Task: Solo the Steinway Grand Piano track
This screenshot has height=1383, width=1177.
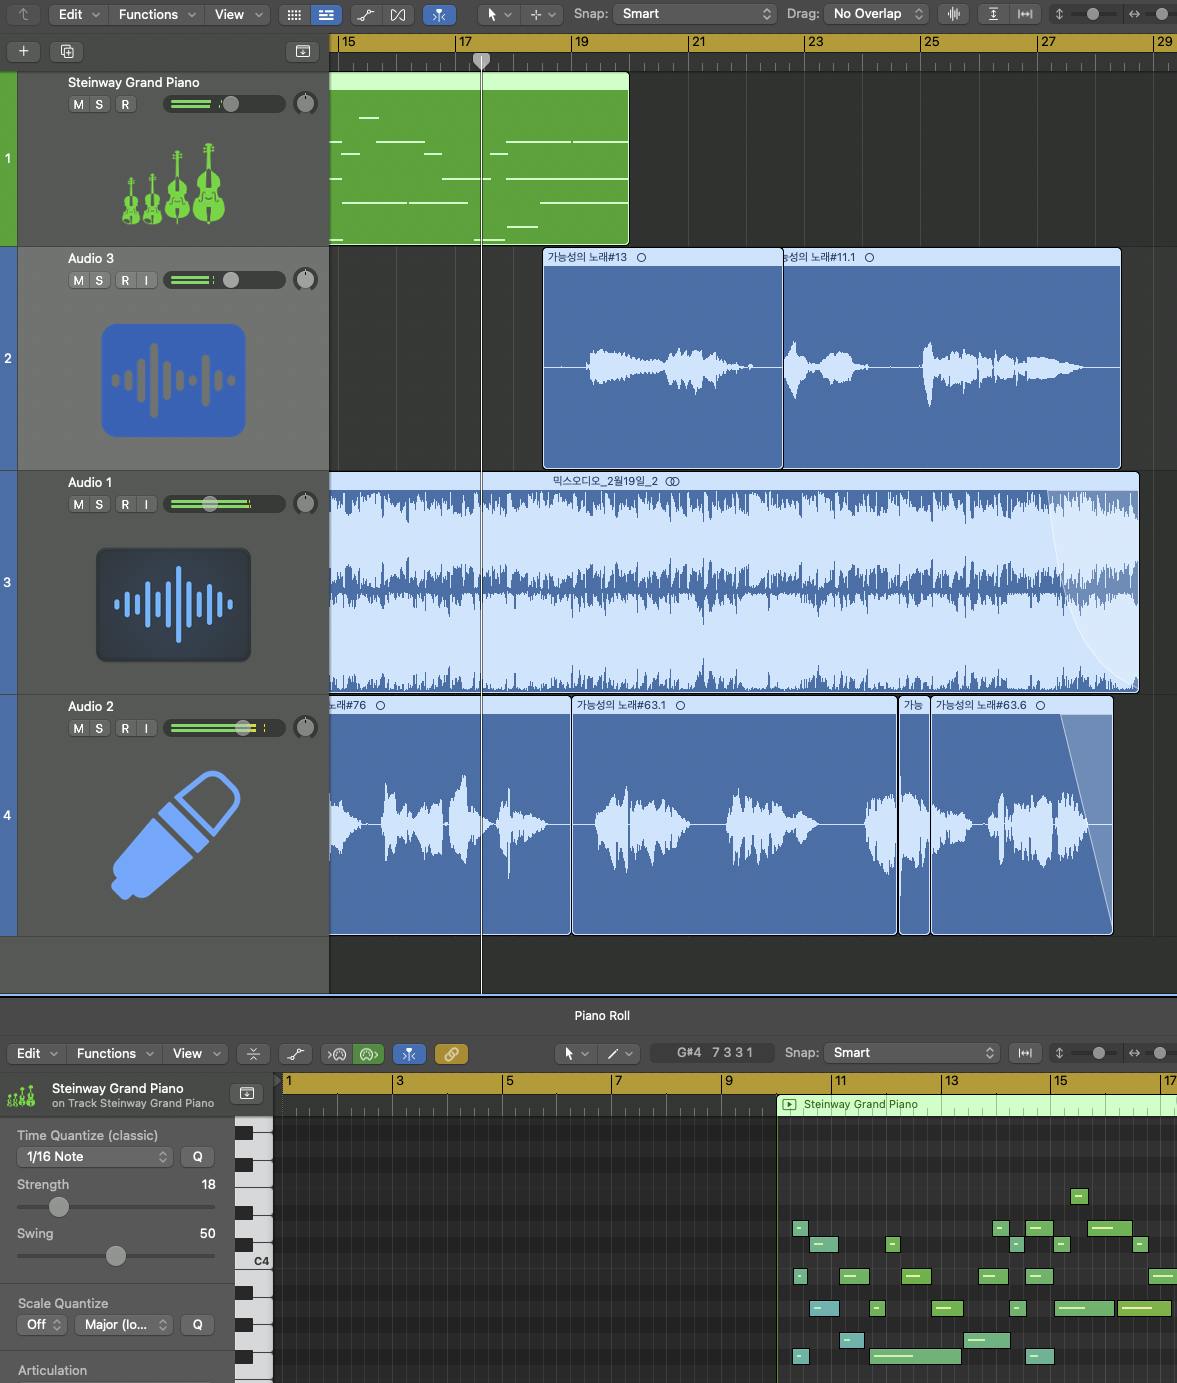Action: 99,104
